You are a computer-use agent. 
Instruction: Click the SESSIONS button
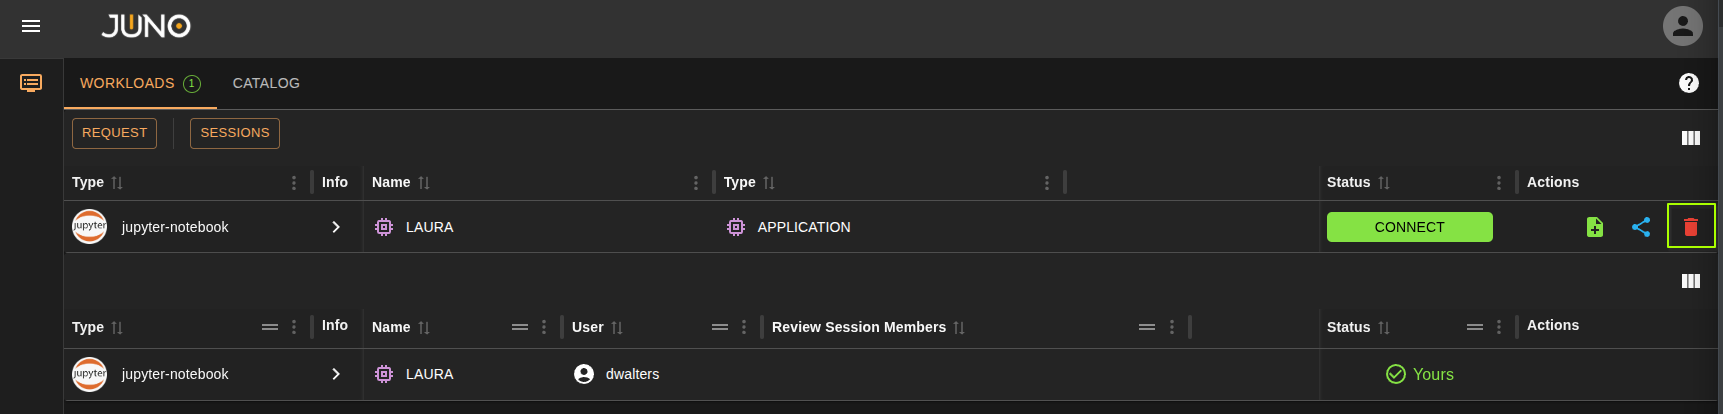click(234, 133)
